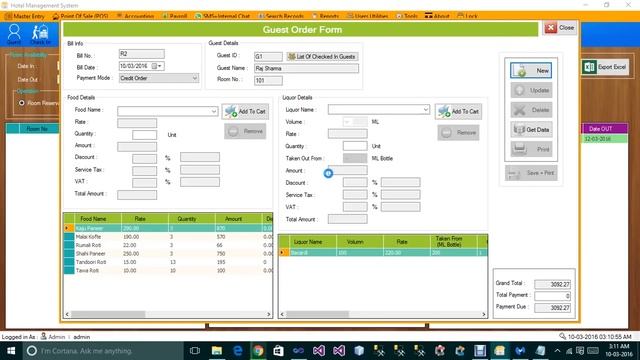Select the Tandoori Roti row

pos(168,262)
